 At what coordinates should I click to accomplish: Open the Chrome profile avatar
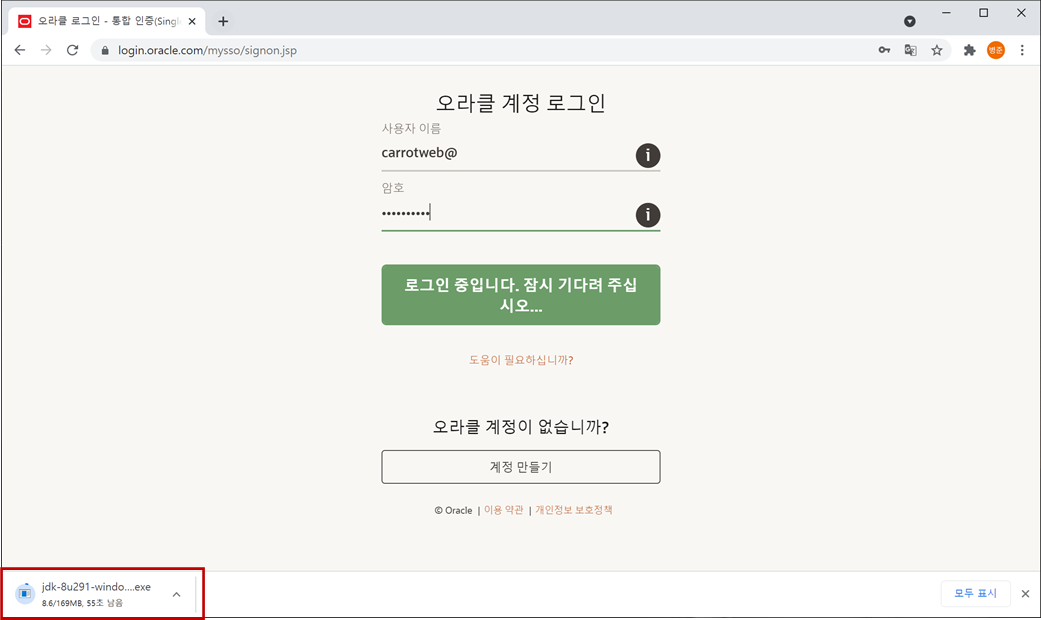click(996, 50)
